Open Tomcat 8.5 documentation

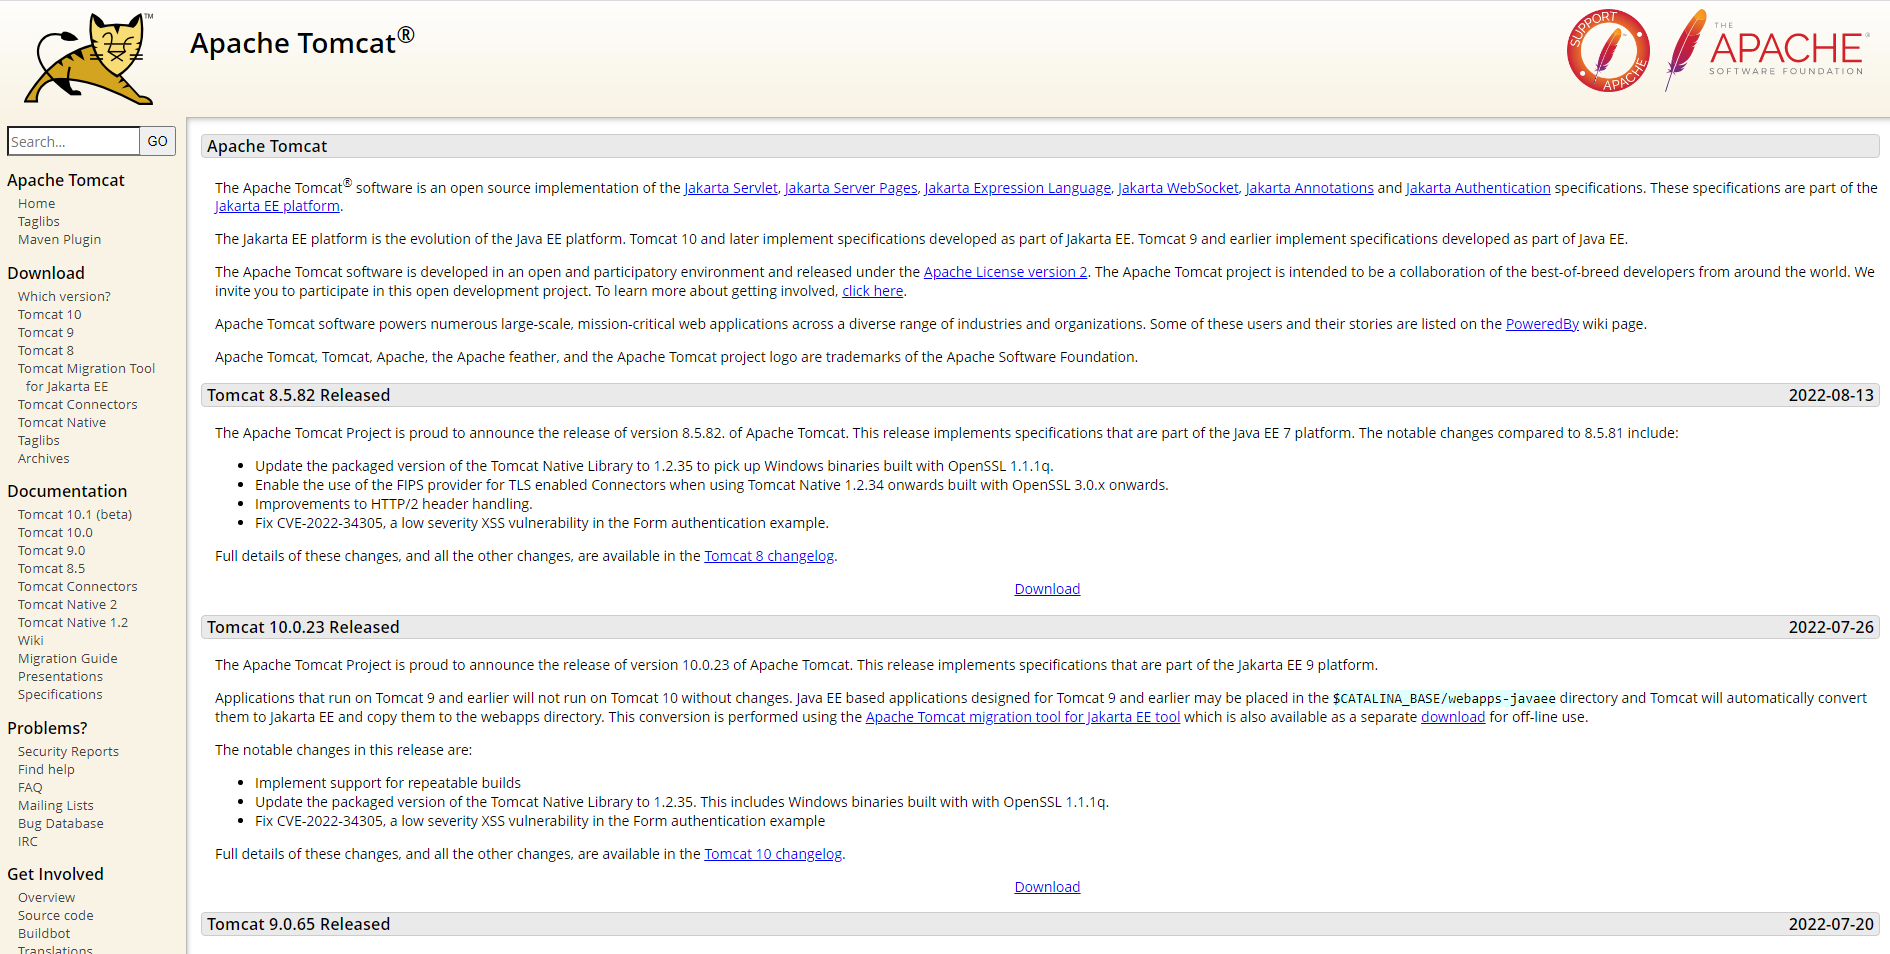pos(52,568)
